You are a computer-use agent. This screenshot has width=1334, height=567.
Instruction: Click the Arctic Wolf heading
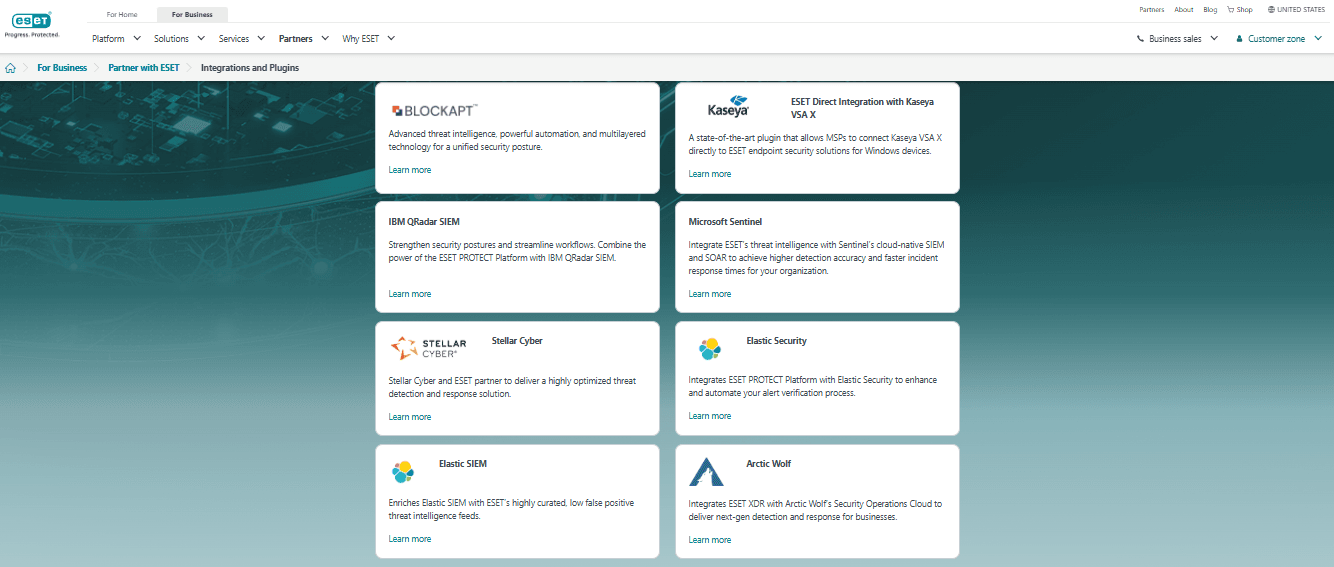tap(769, 464)
